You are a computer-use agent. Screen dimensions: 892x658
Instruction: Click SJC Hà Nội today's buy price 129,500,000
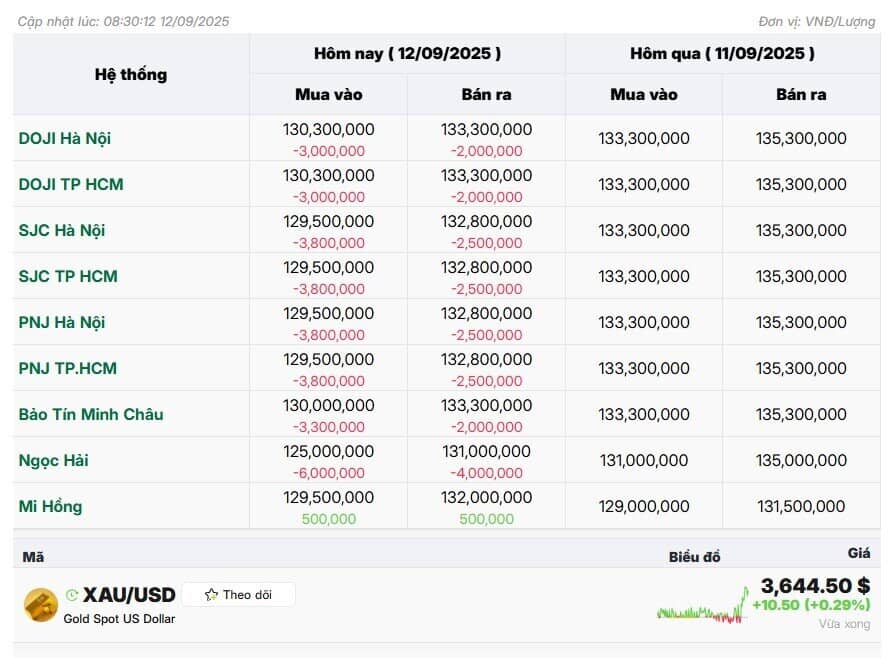coord(329,222)
